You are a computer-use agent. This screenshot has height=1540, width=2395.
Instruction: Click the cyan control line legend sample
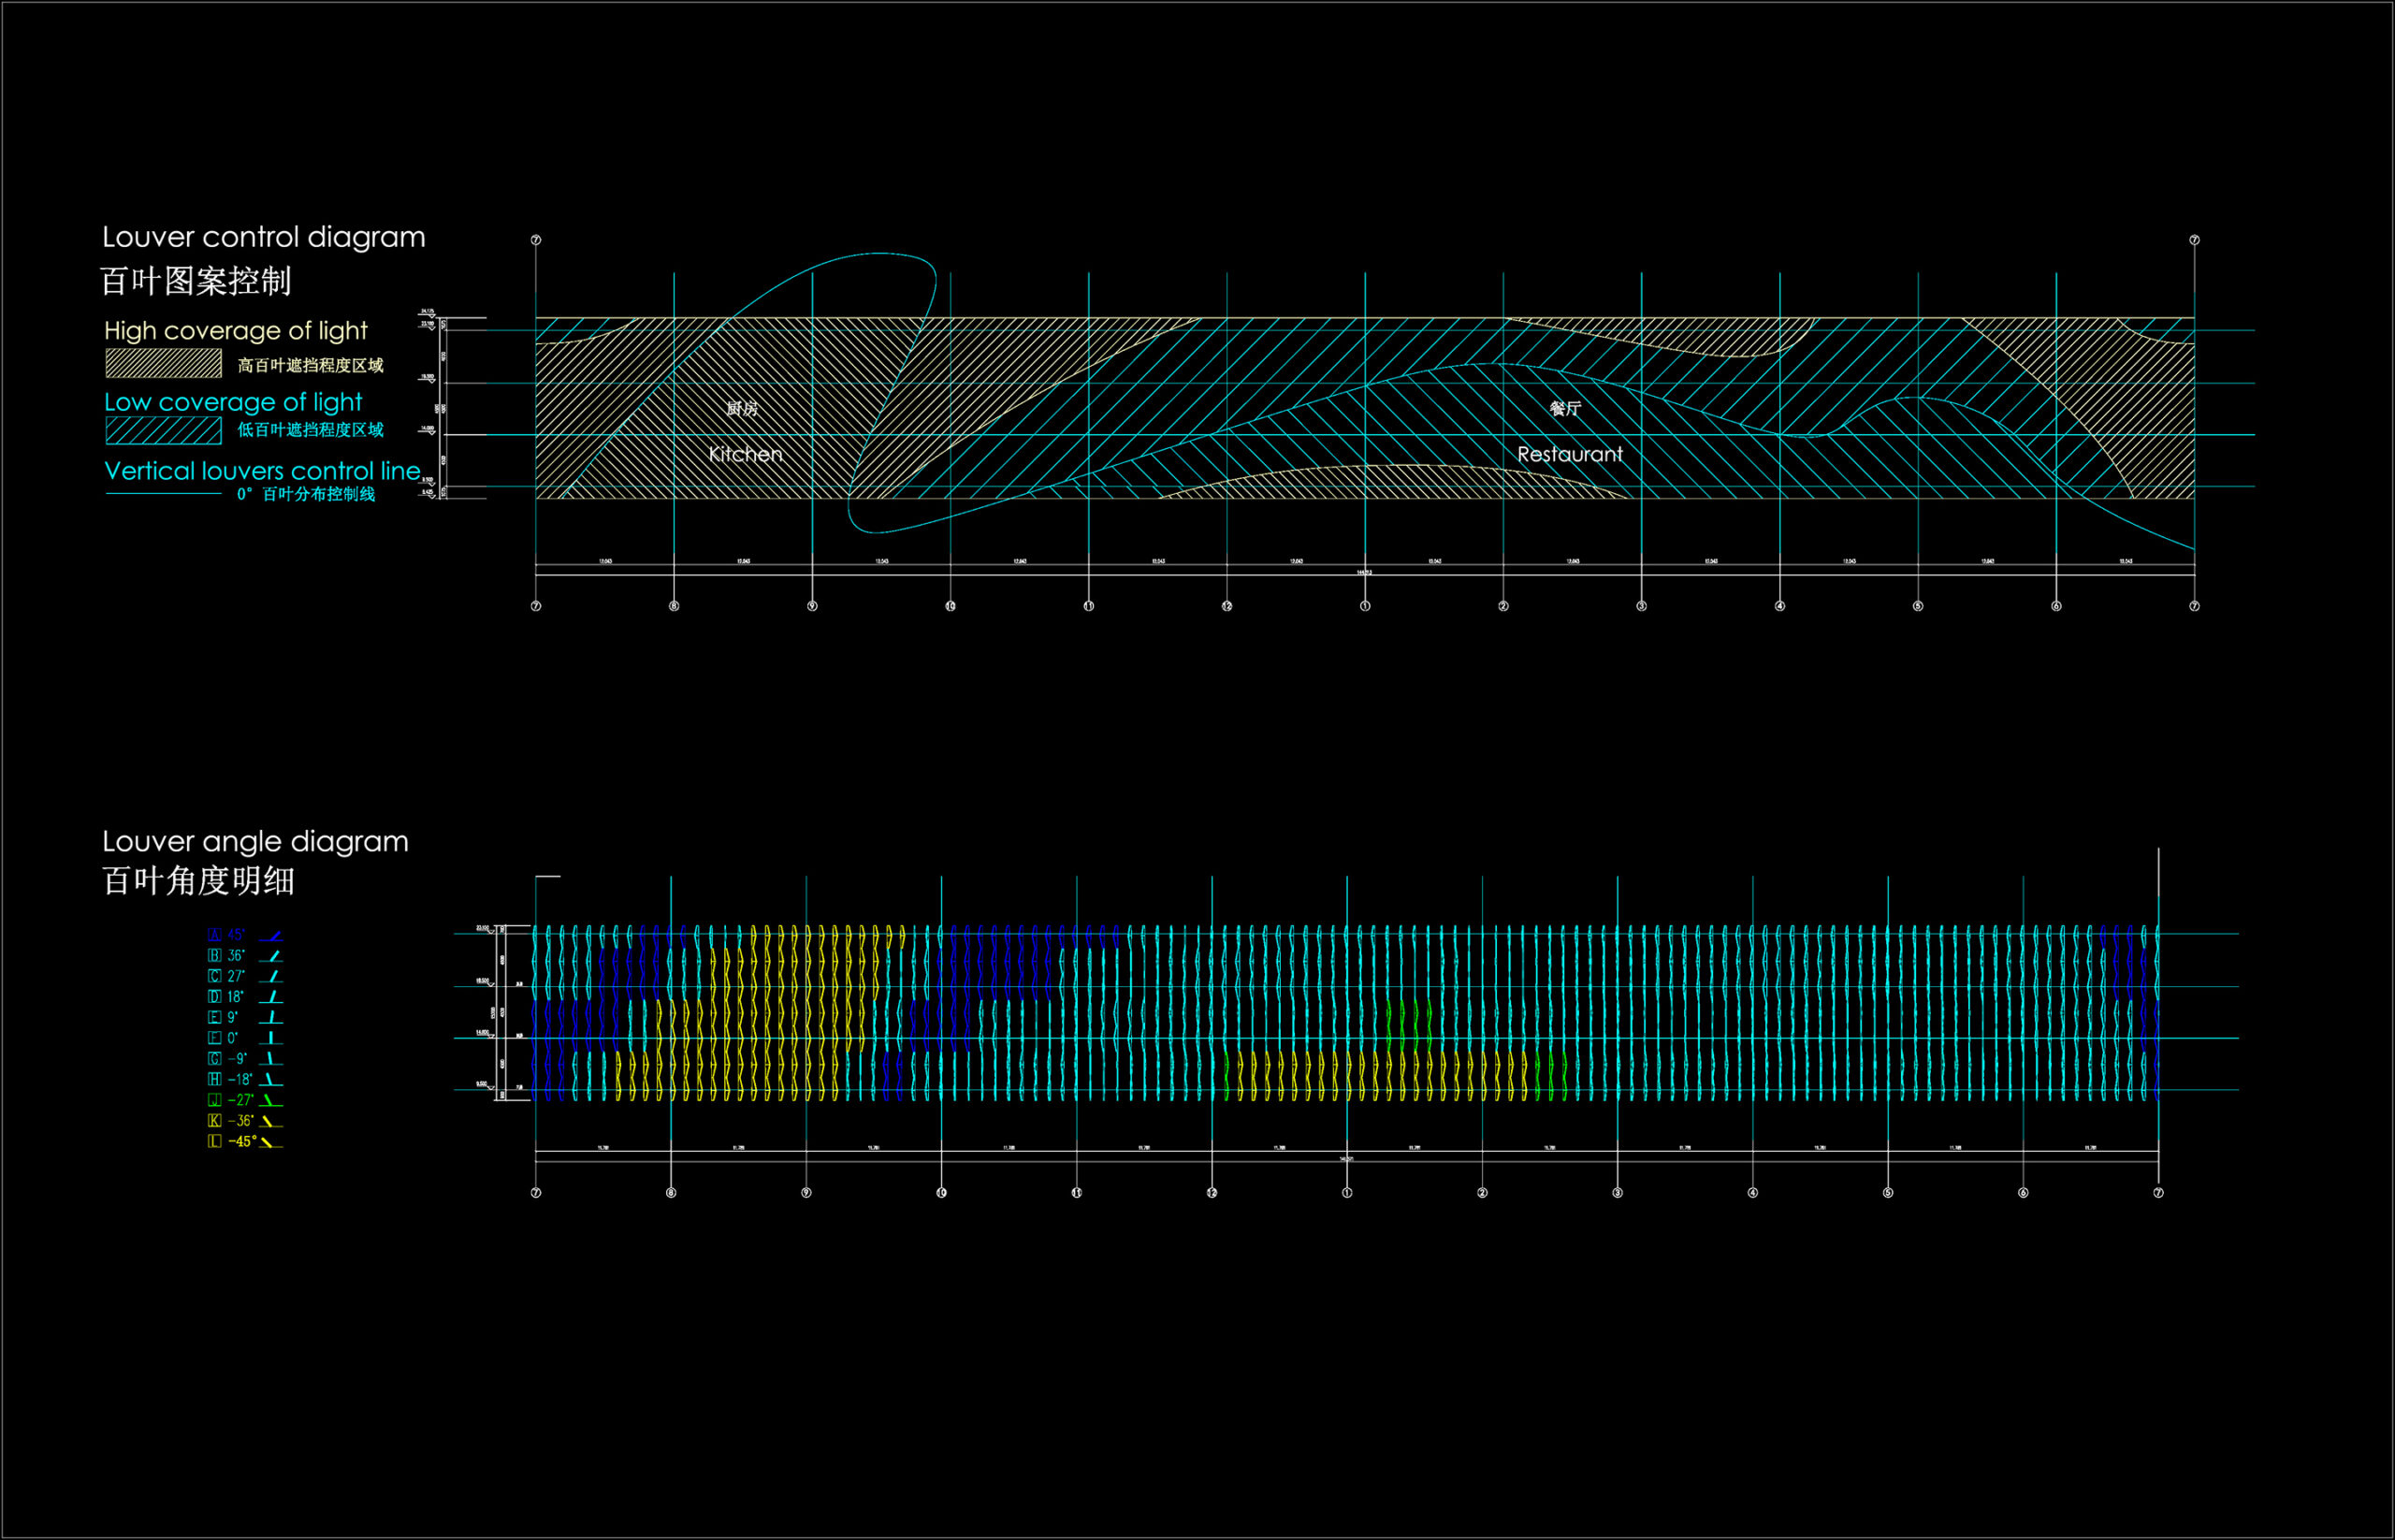click(164, 494)
